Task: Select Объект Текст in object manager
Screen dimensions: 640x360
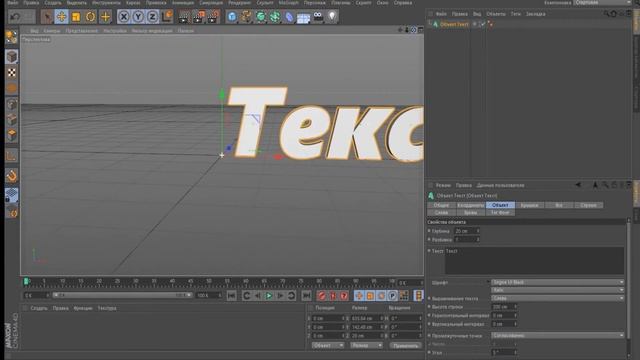Action: (x=454, y=24)
